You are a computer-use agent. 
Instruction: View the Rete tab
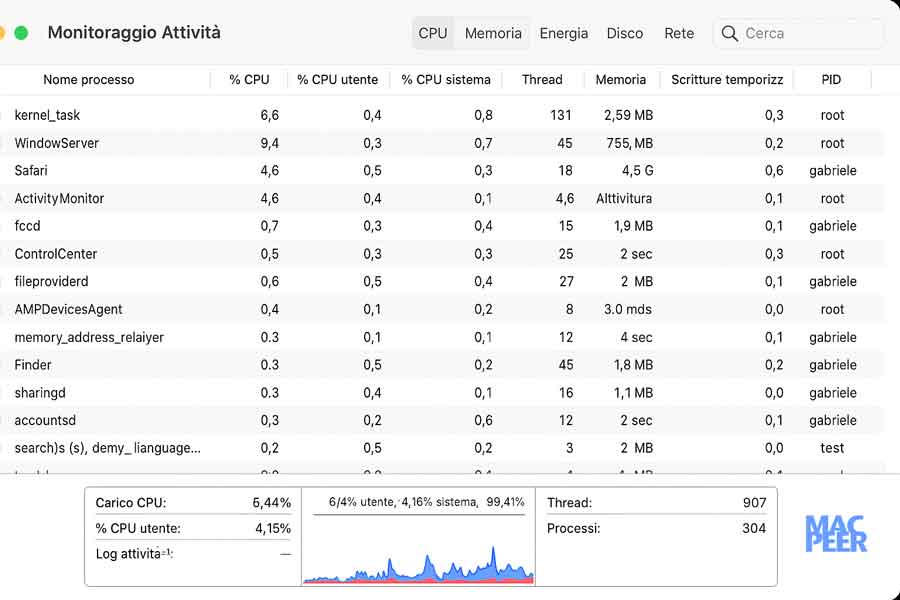coord(679,33)
